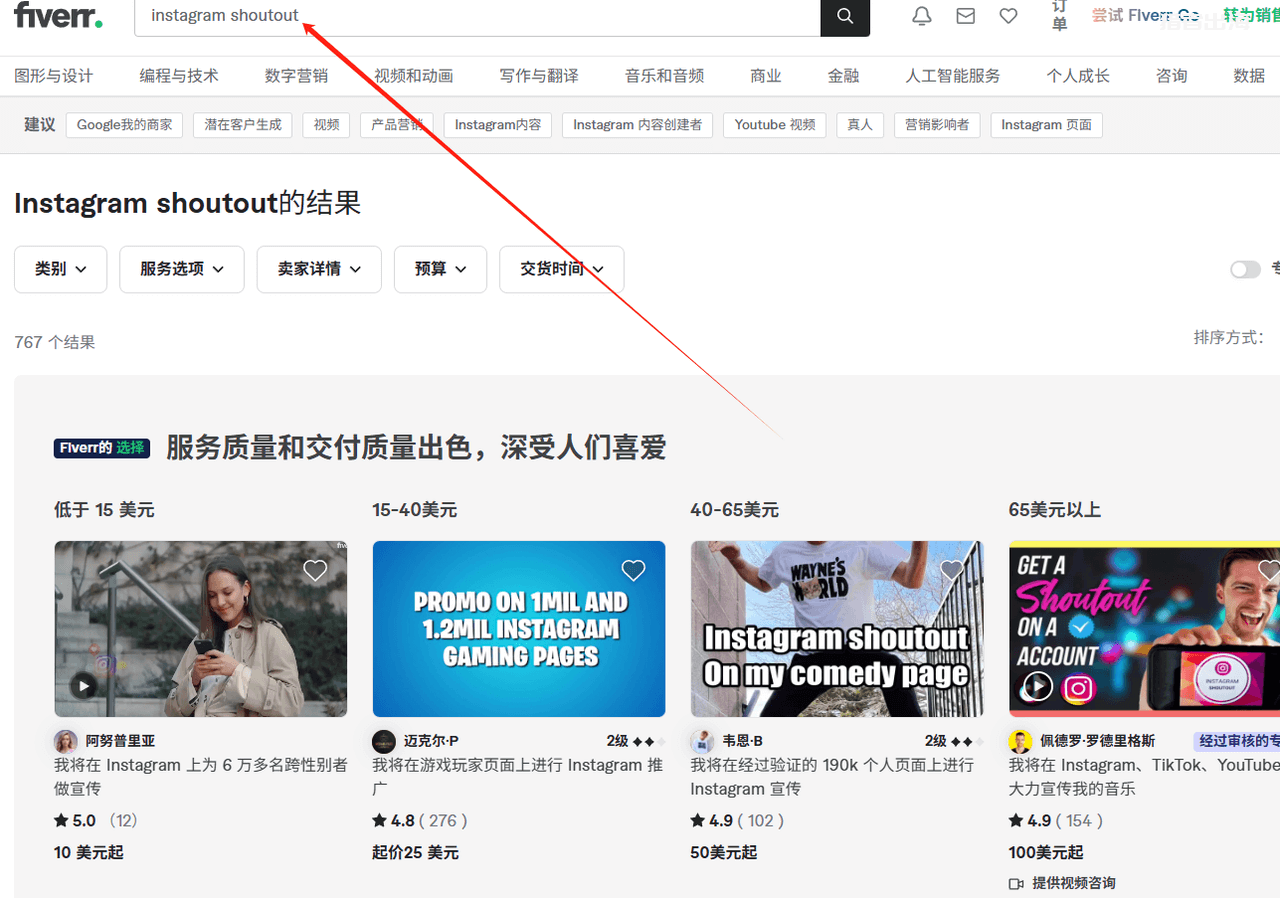Screen dimensions: 1280x898
Task: Open notifications bell icon
Action: pyautogui.click(x=922, y=16)
